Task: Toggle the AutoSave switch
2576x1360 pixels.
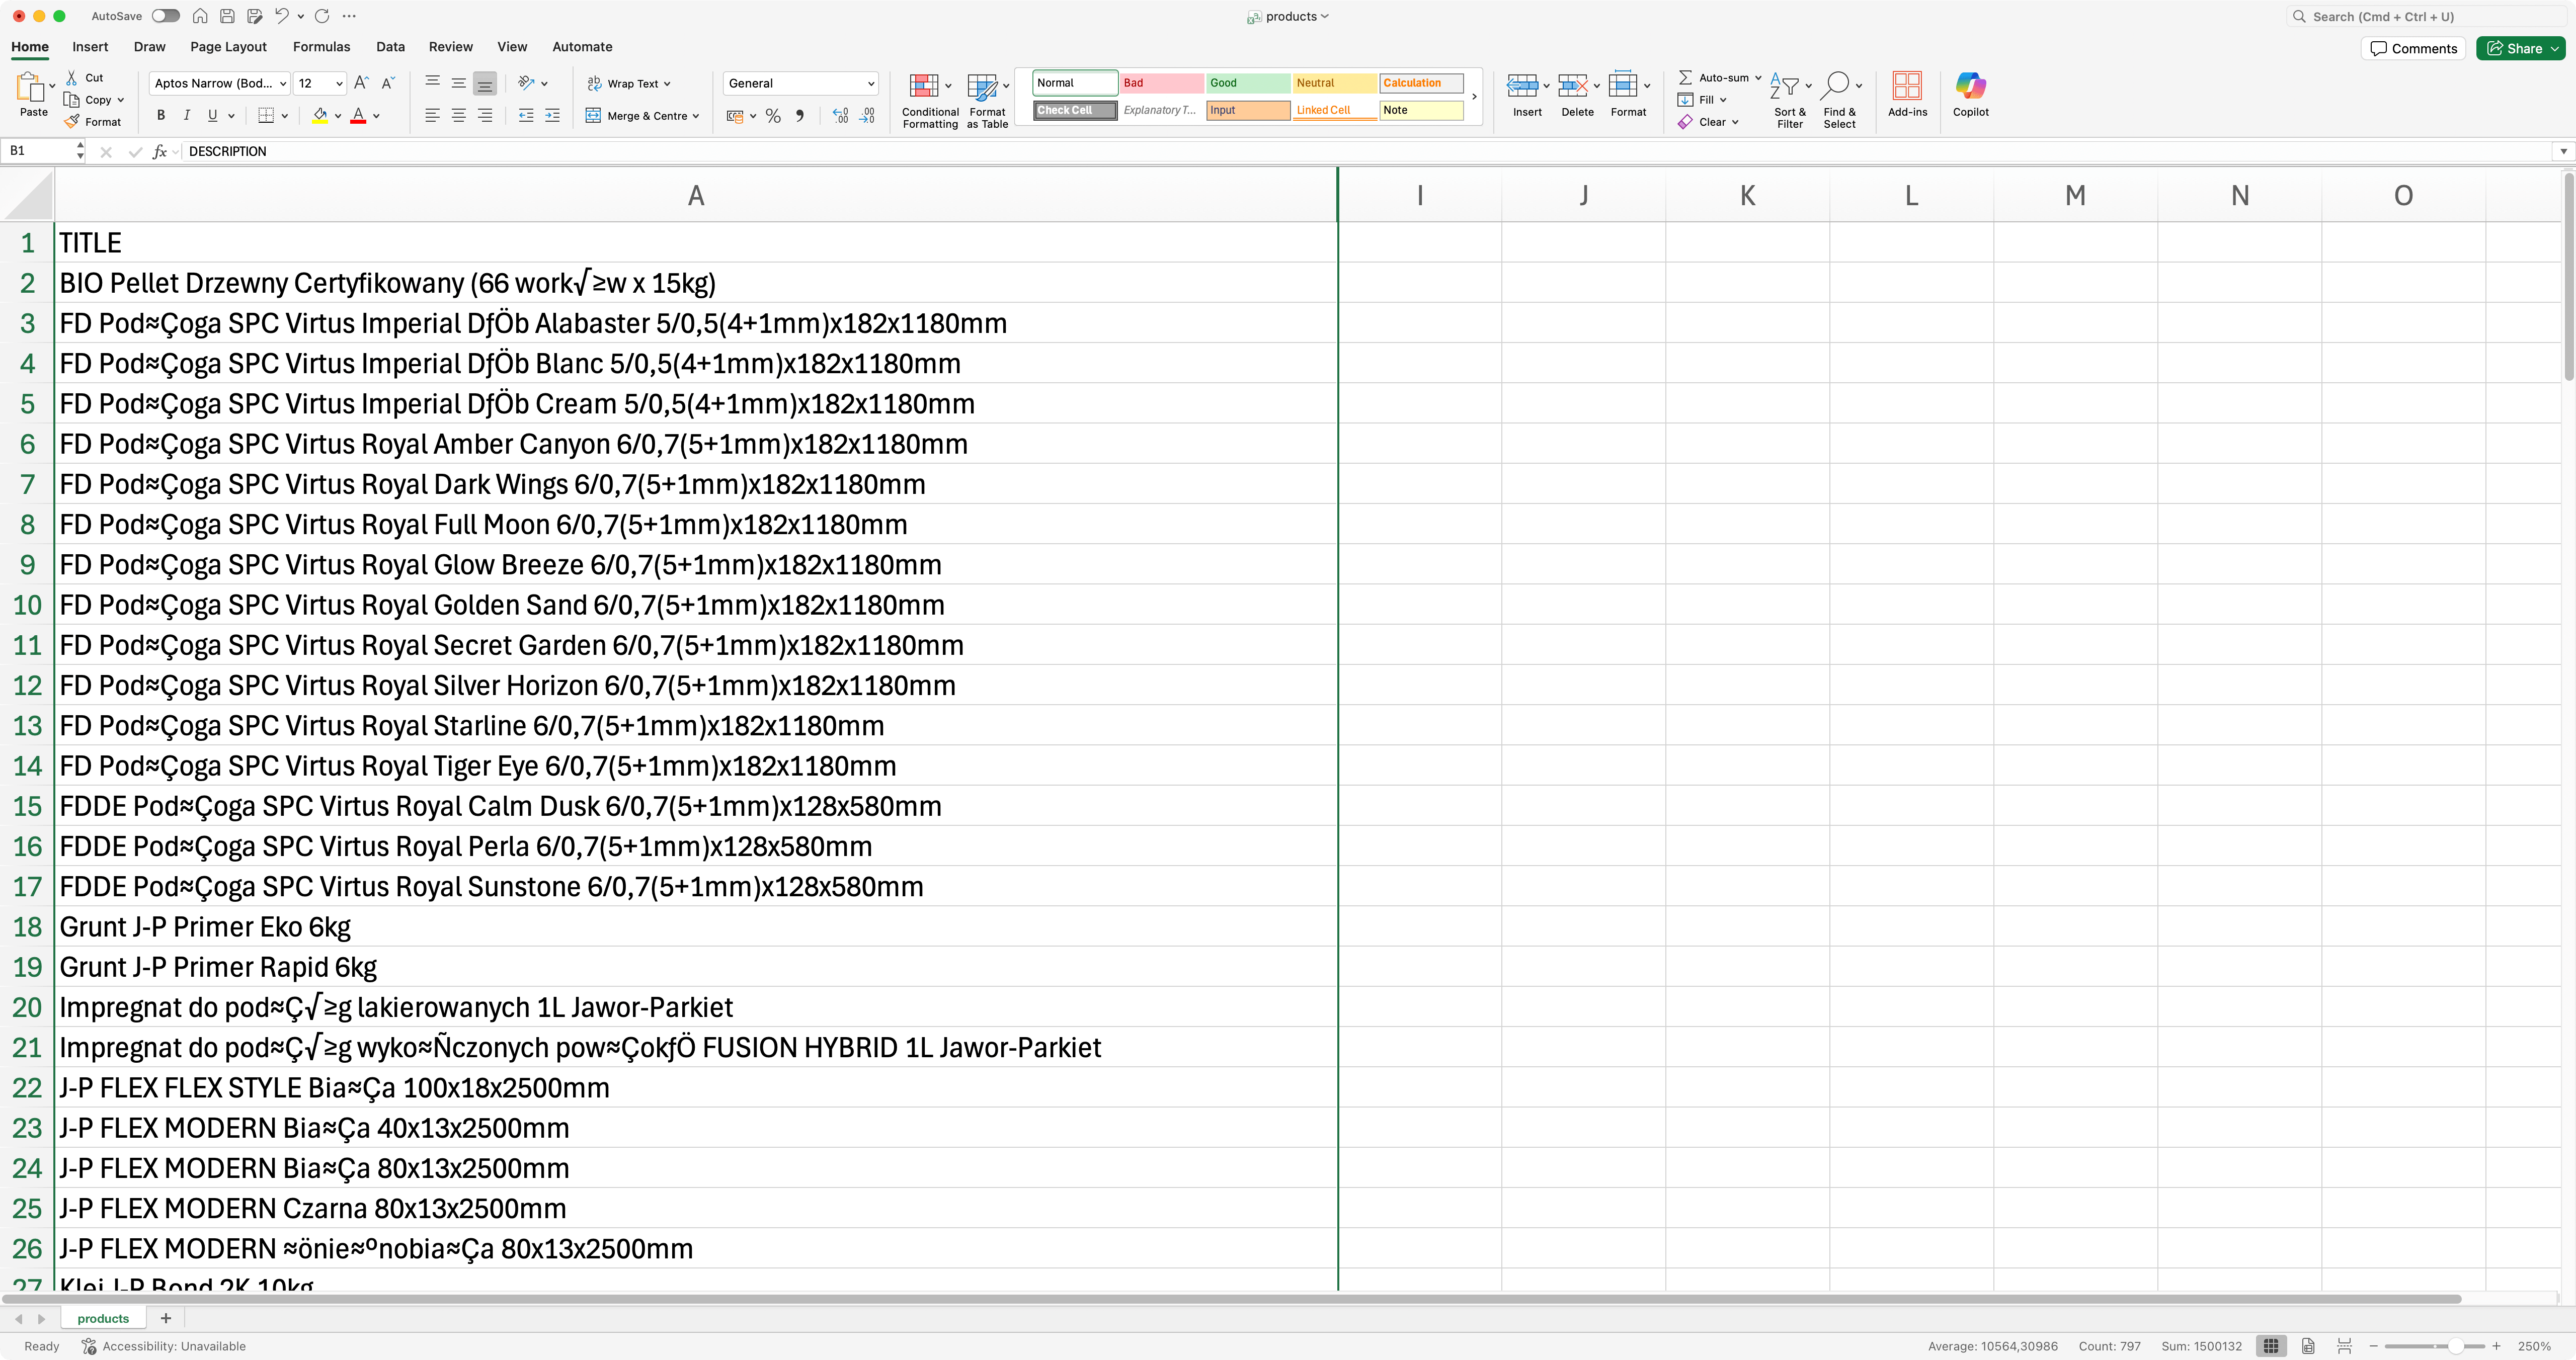Action: tap(166, 16)
